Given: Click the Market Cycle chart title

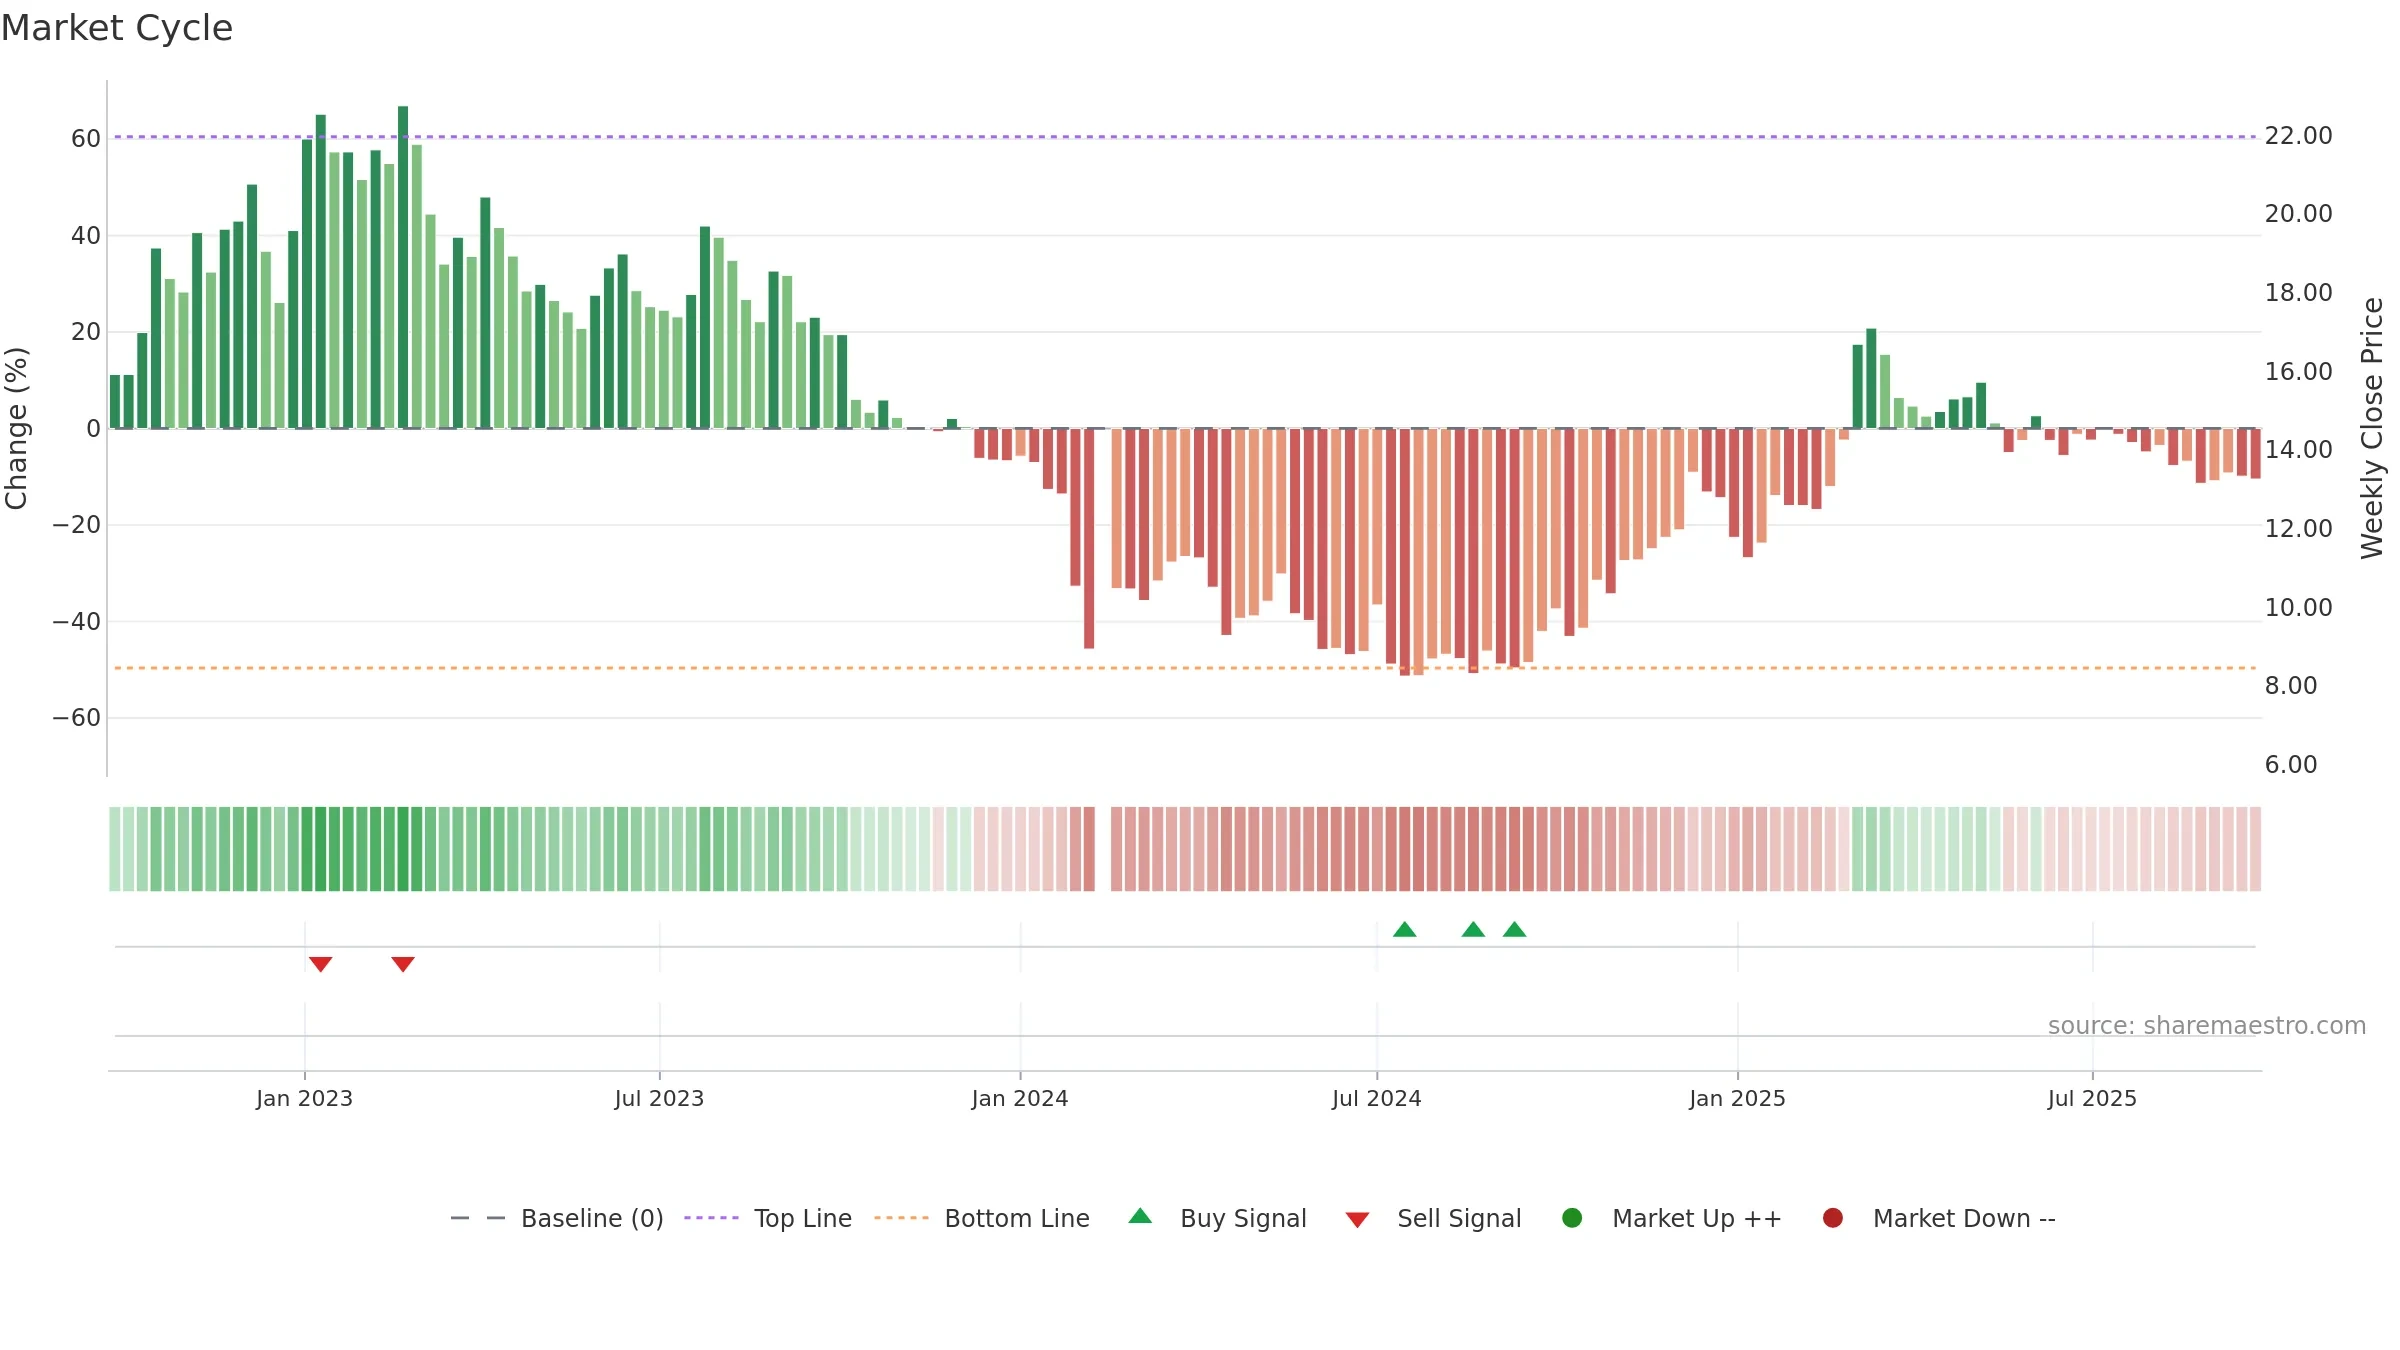Looking at the screenshot, I should (x=117, y=28).
